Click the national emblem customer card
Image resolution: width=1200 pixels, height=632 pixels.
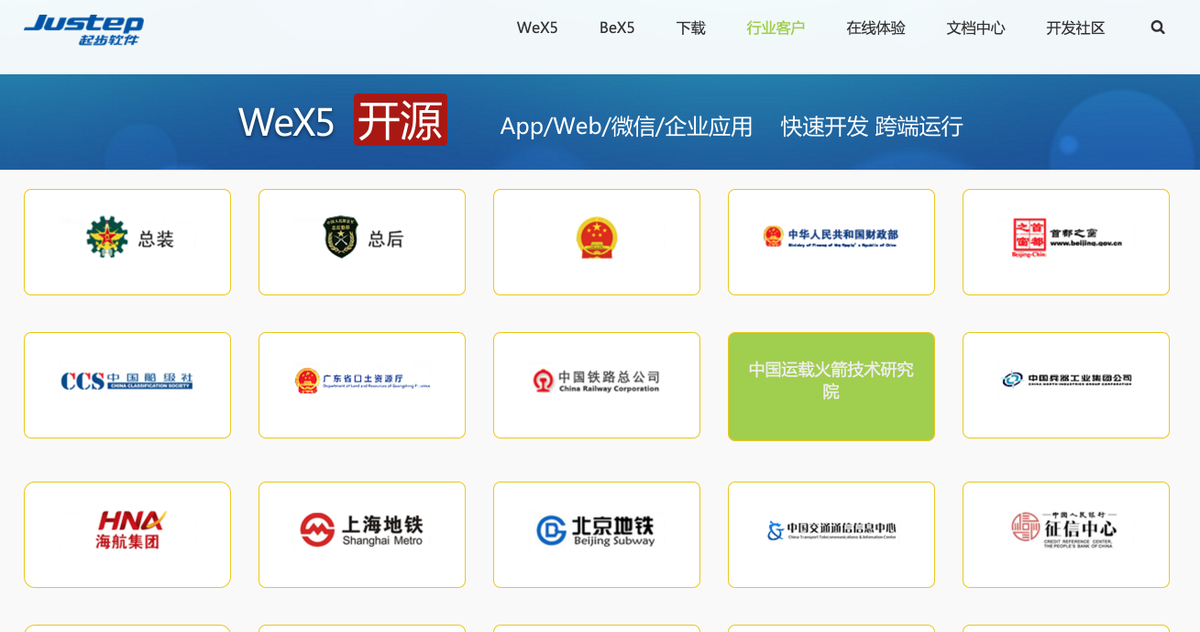pos(597,242)
